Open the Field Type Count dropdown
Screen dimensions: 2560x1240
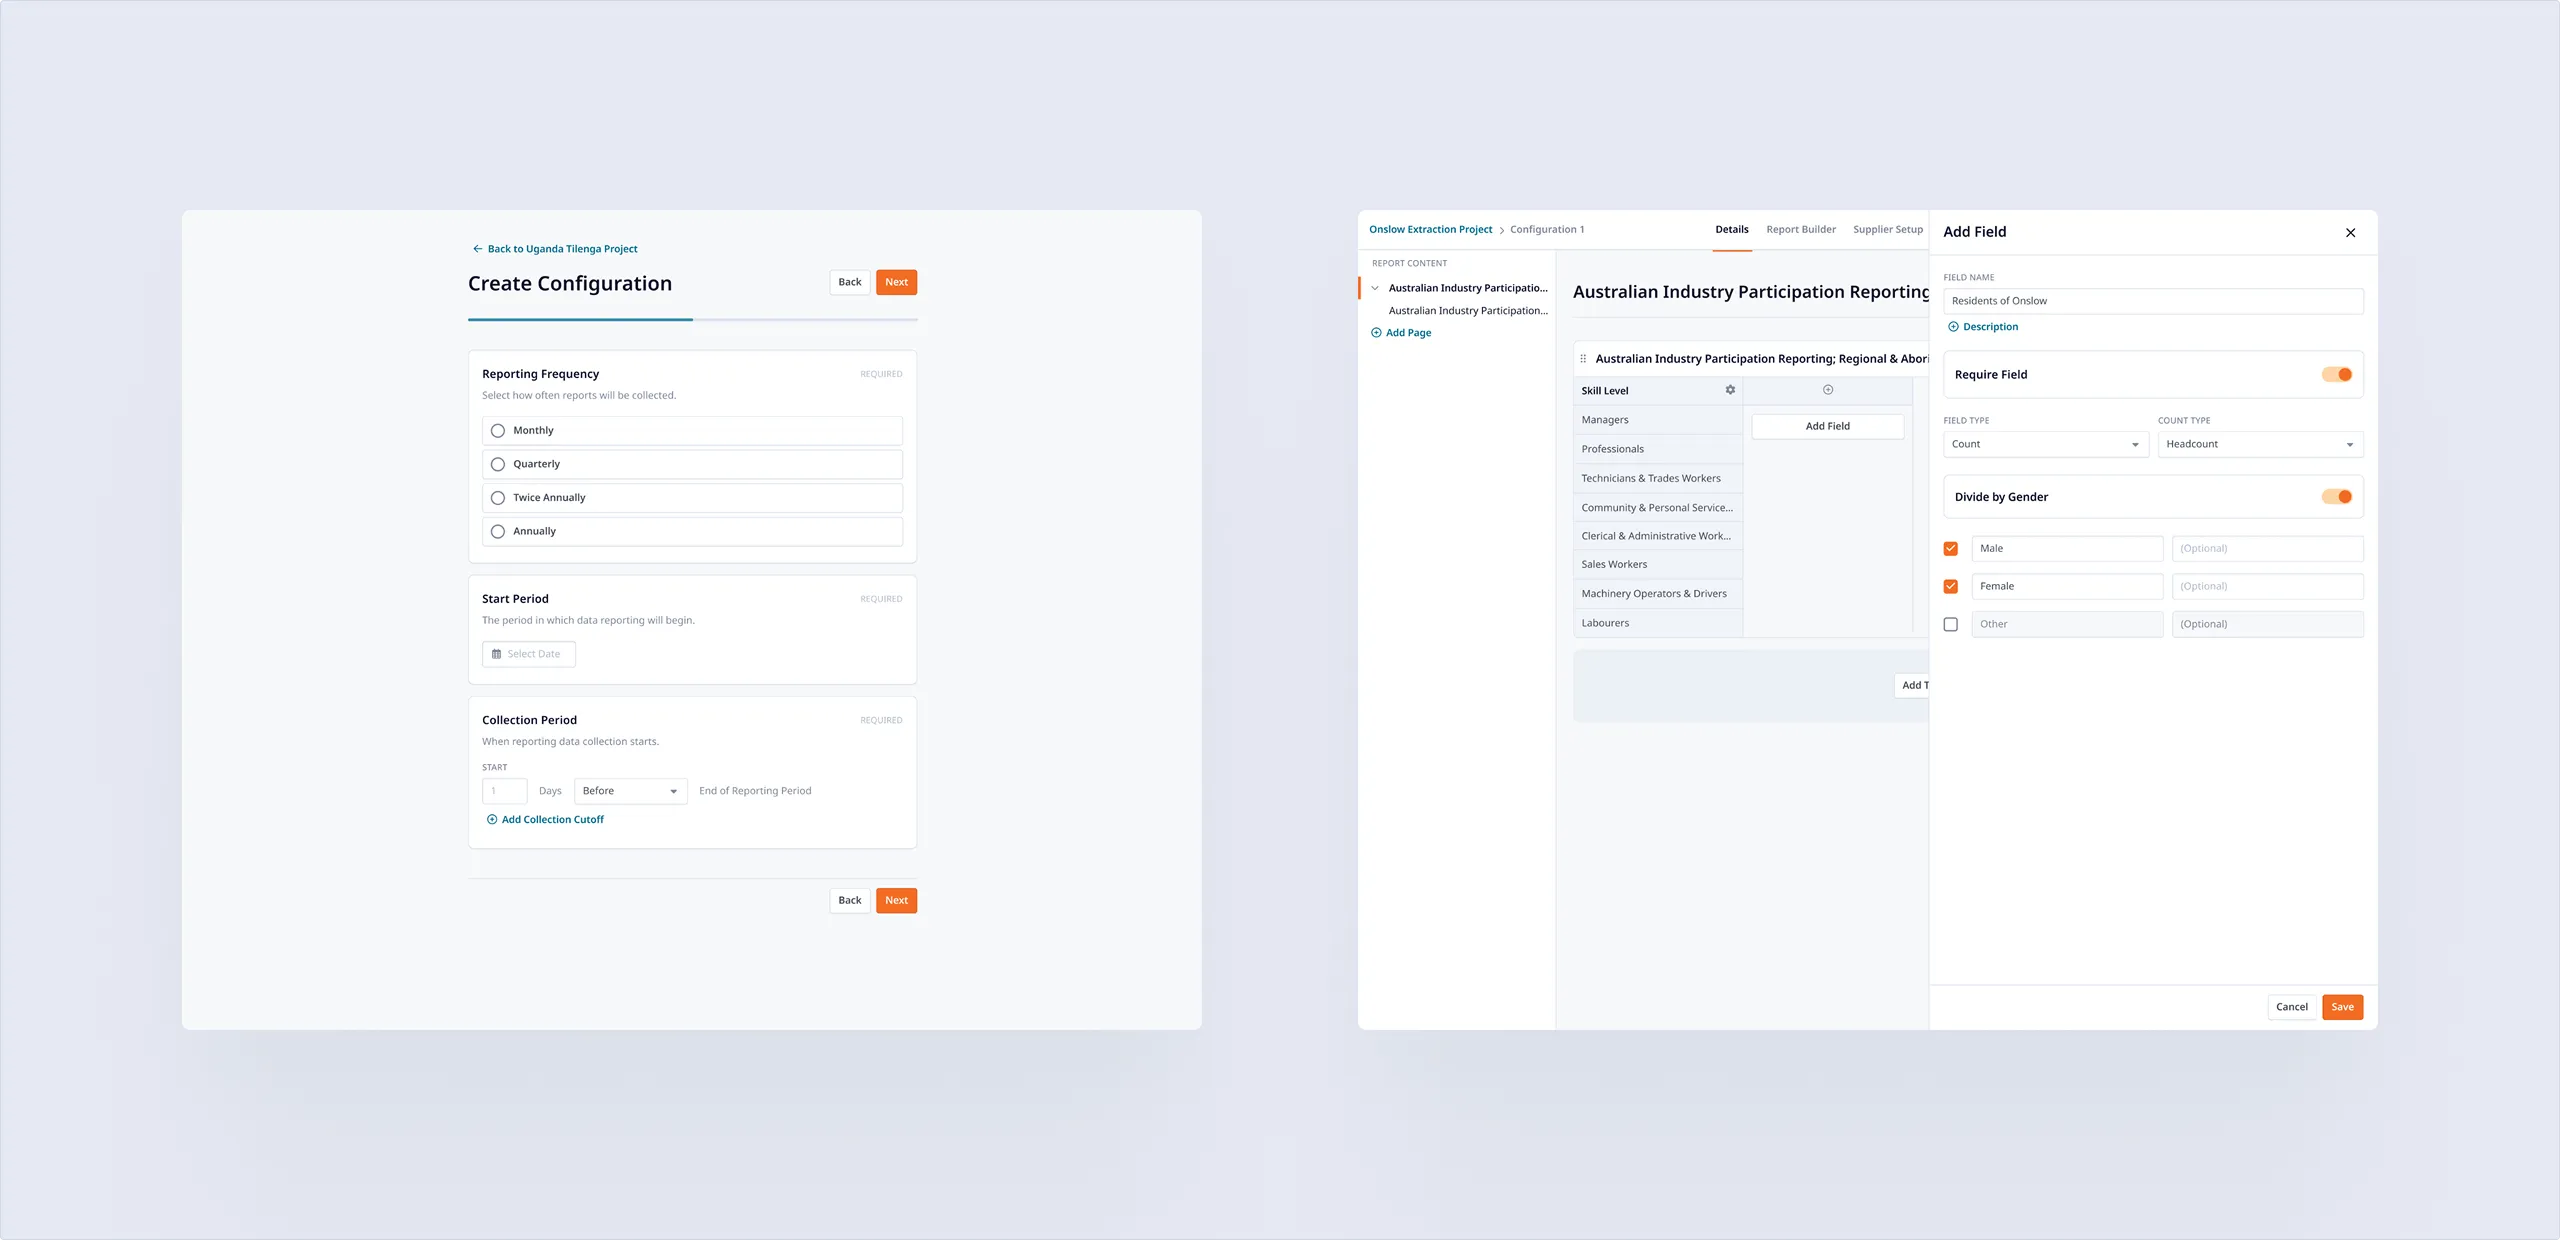2045,444
